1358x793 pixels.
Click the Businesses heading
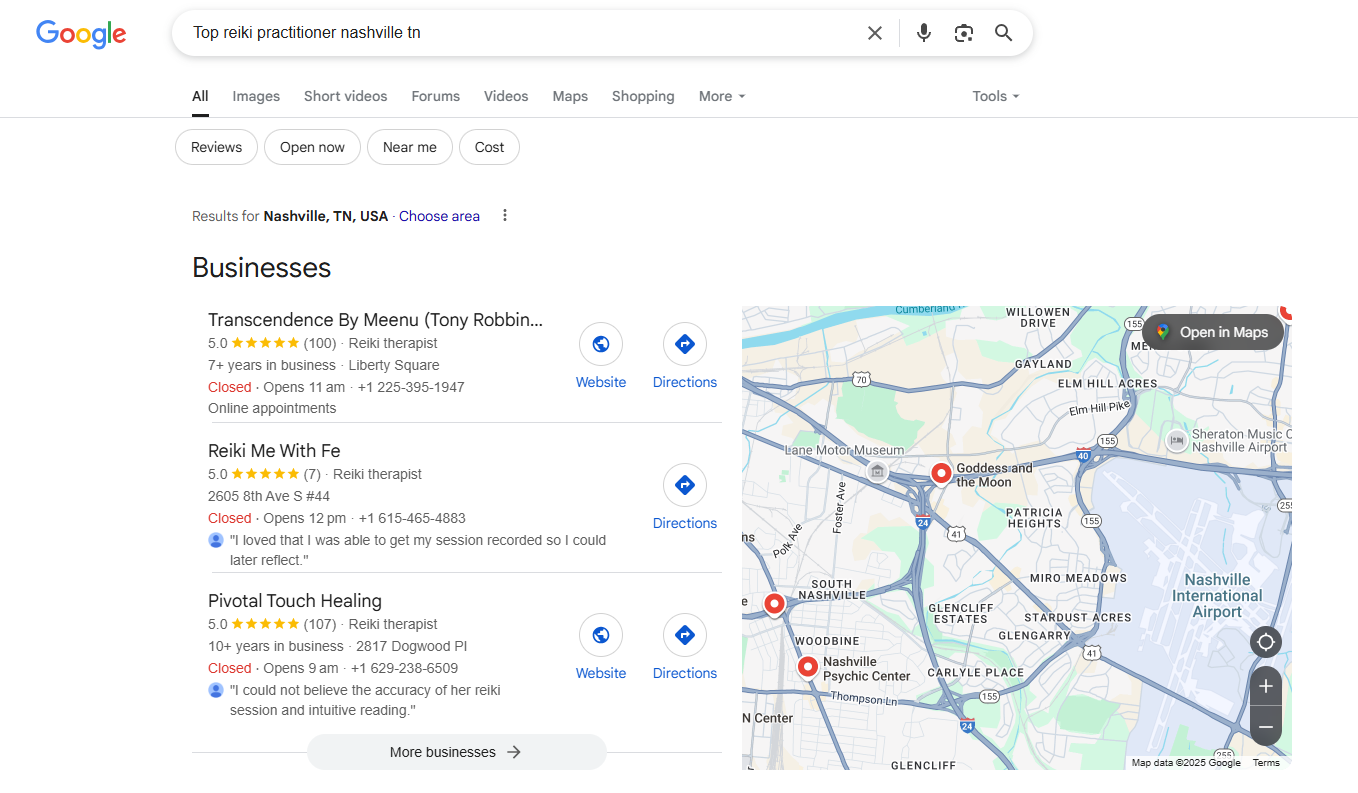pyautogui.click(x=261, y=268)
